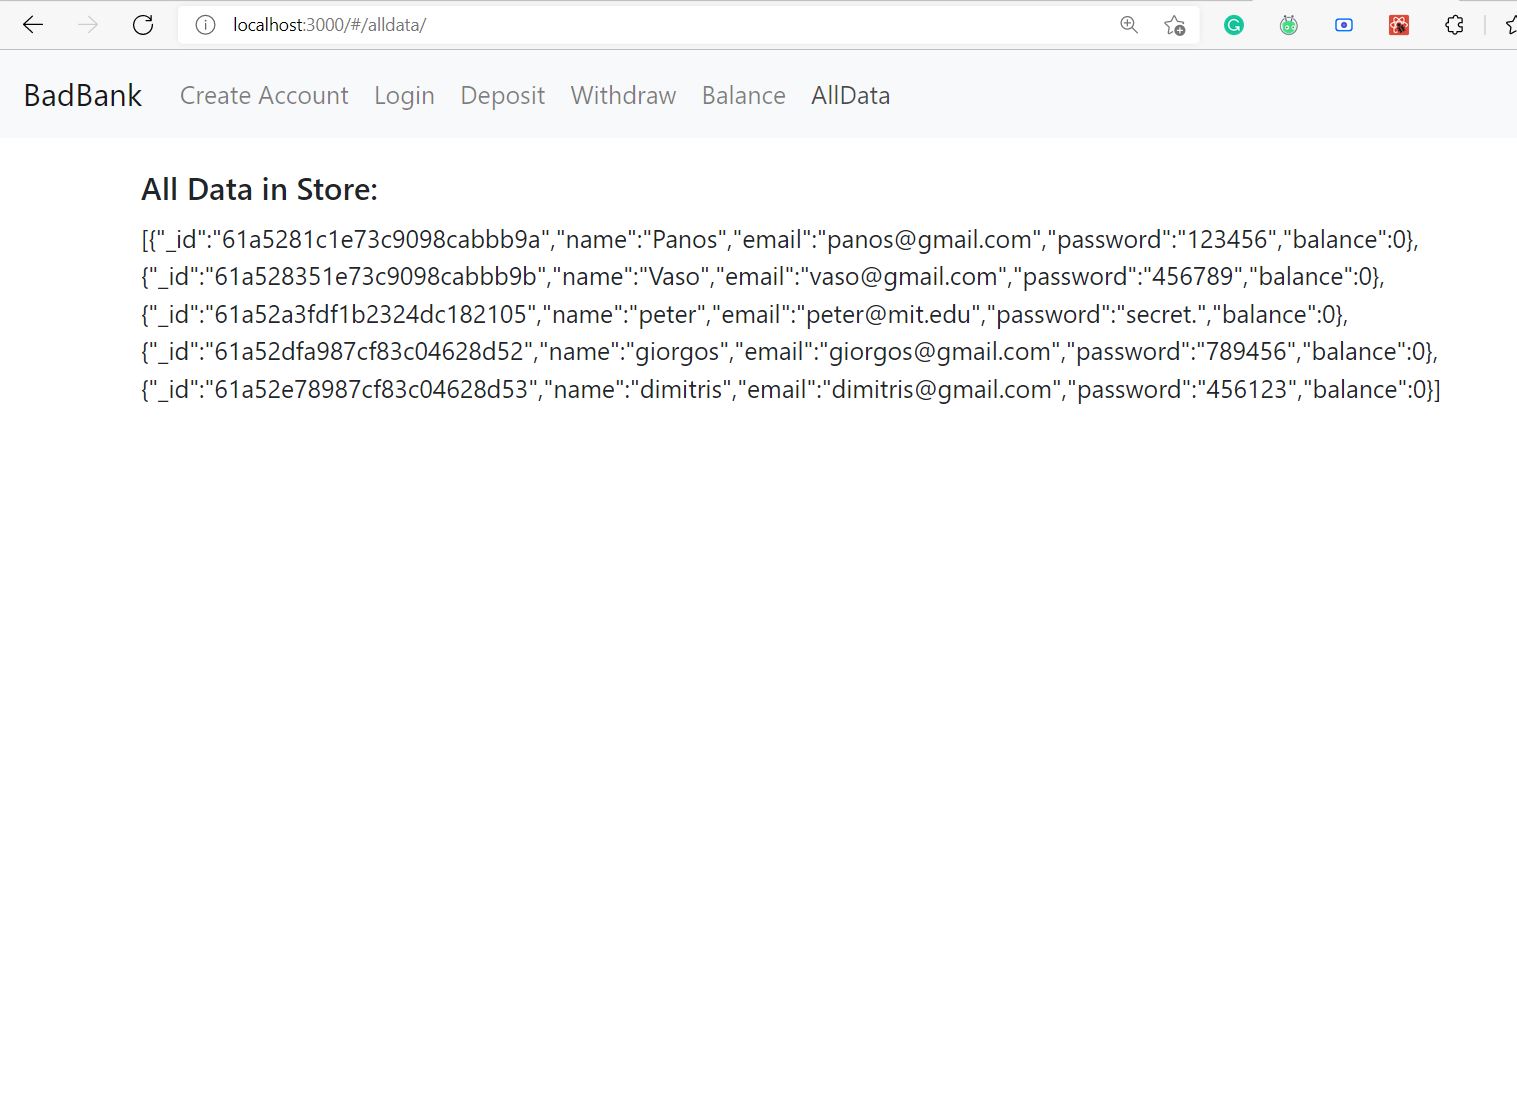The width and height of the screenshot is (1517, 1111).
Task: Switch to the Balance section
Action: coord(742,95)
